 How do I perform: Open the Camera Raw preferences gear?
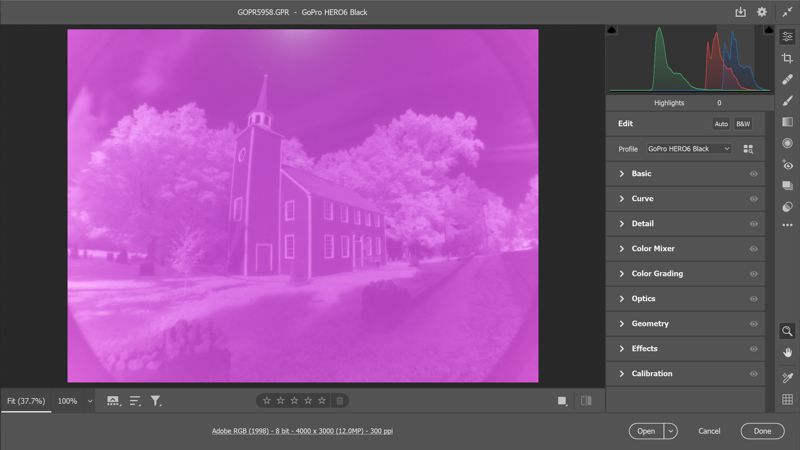click(762, 12)
